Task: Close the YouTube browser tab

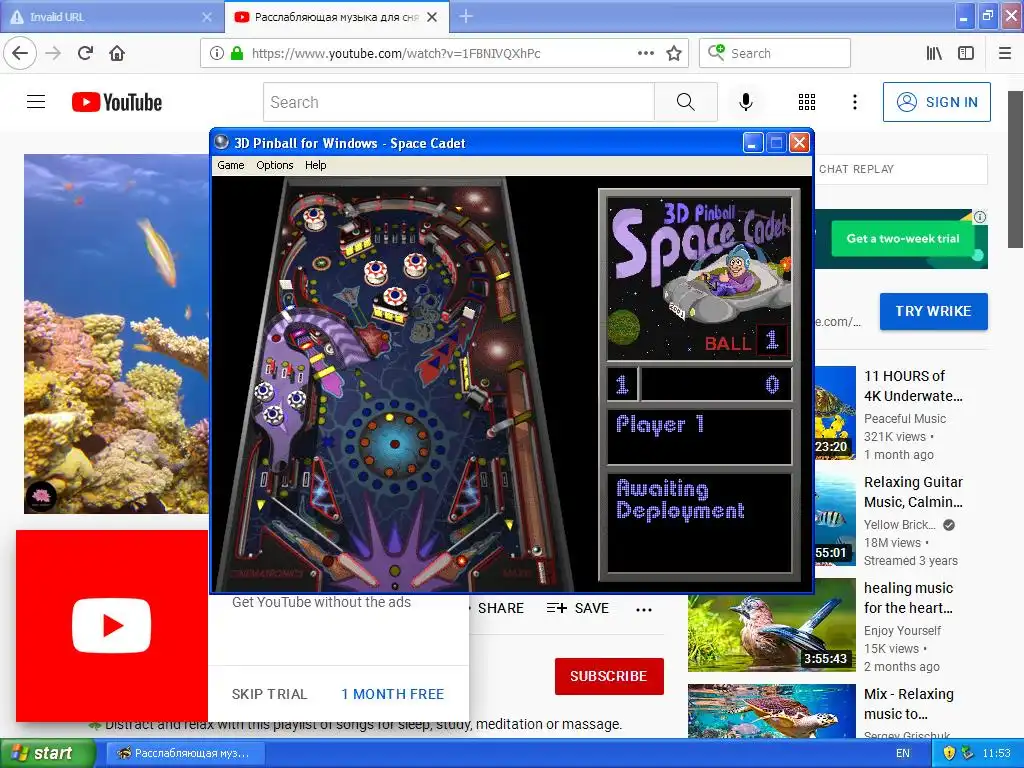Action: (432, 17)
